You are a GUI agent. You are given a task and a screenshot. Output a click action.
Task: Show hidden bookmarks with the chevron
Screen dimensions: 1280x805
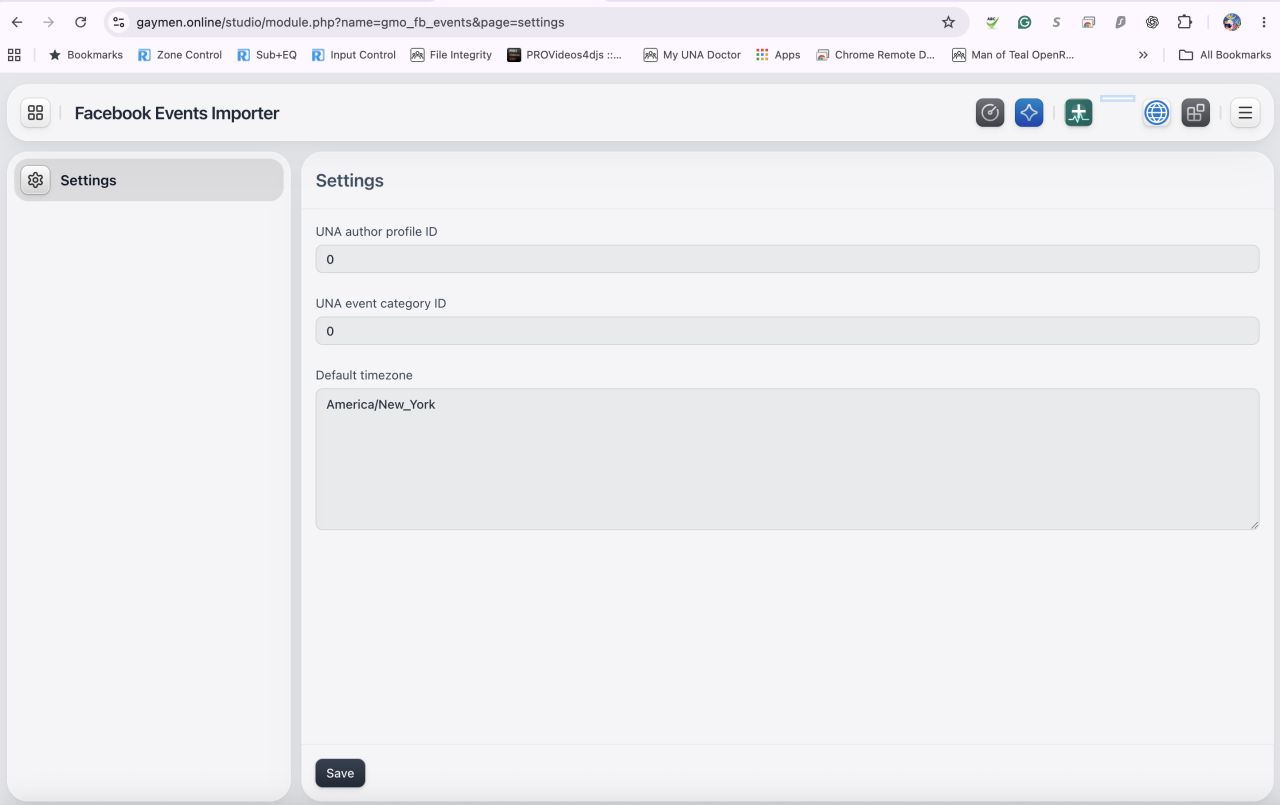tap(1143, 55)
